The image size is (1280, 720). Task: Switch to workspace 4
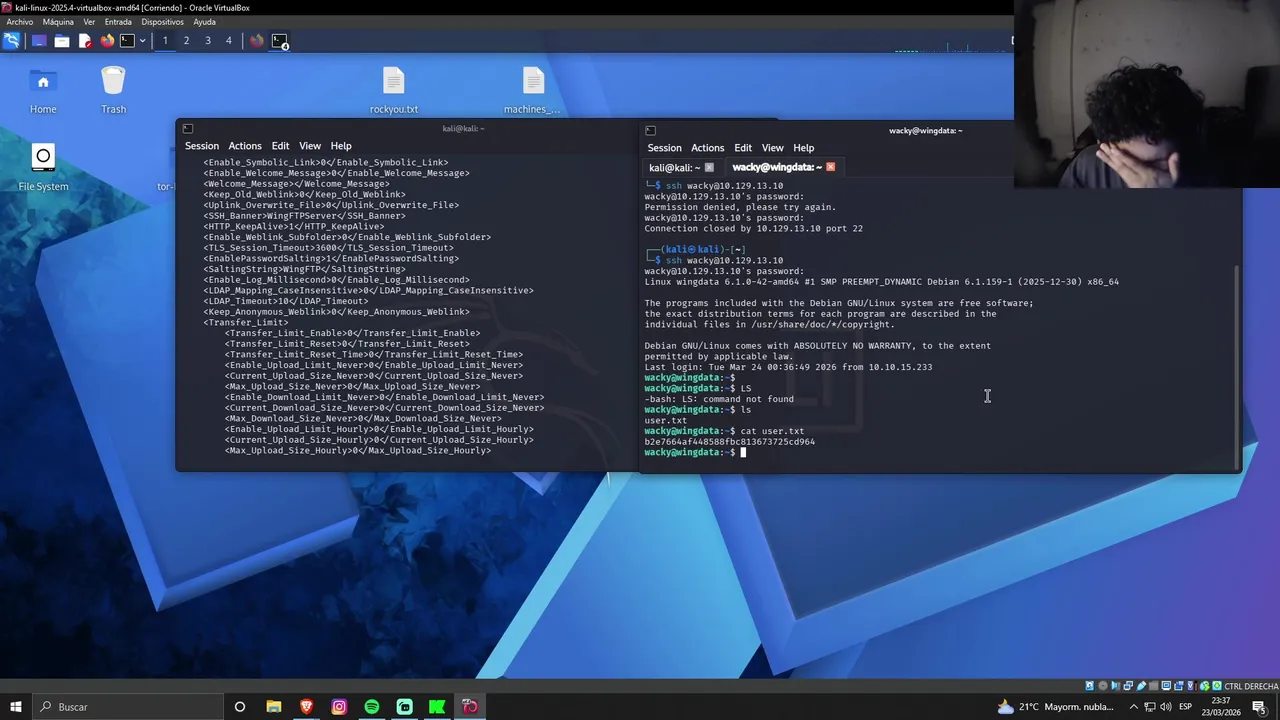point(229,41)
